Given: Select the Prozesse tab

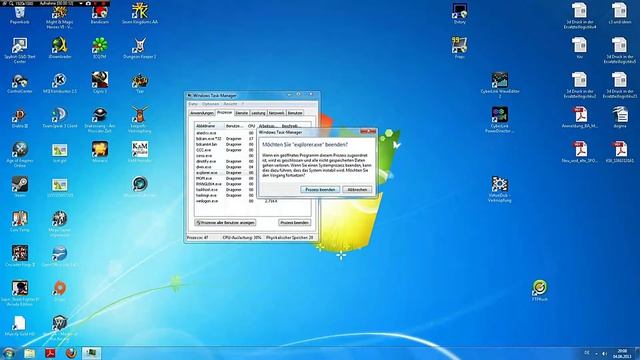Looking at the screenshot, I should click(224, 113).
